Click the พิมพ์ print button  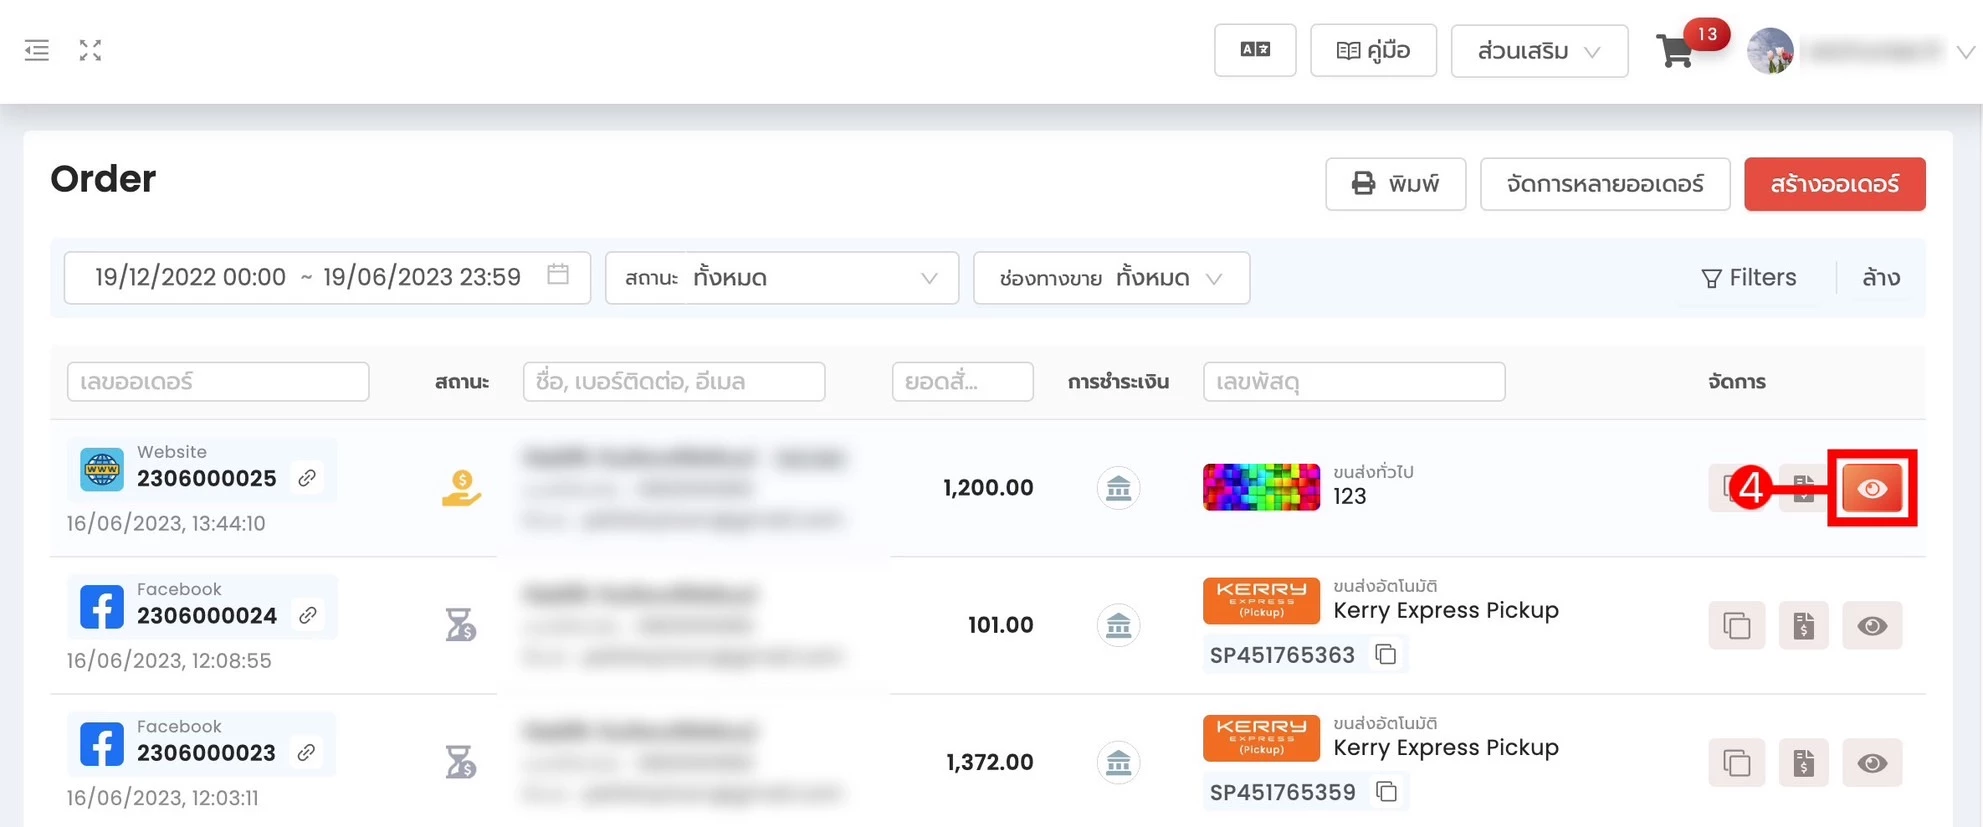pos(1395,184)
